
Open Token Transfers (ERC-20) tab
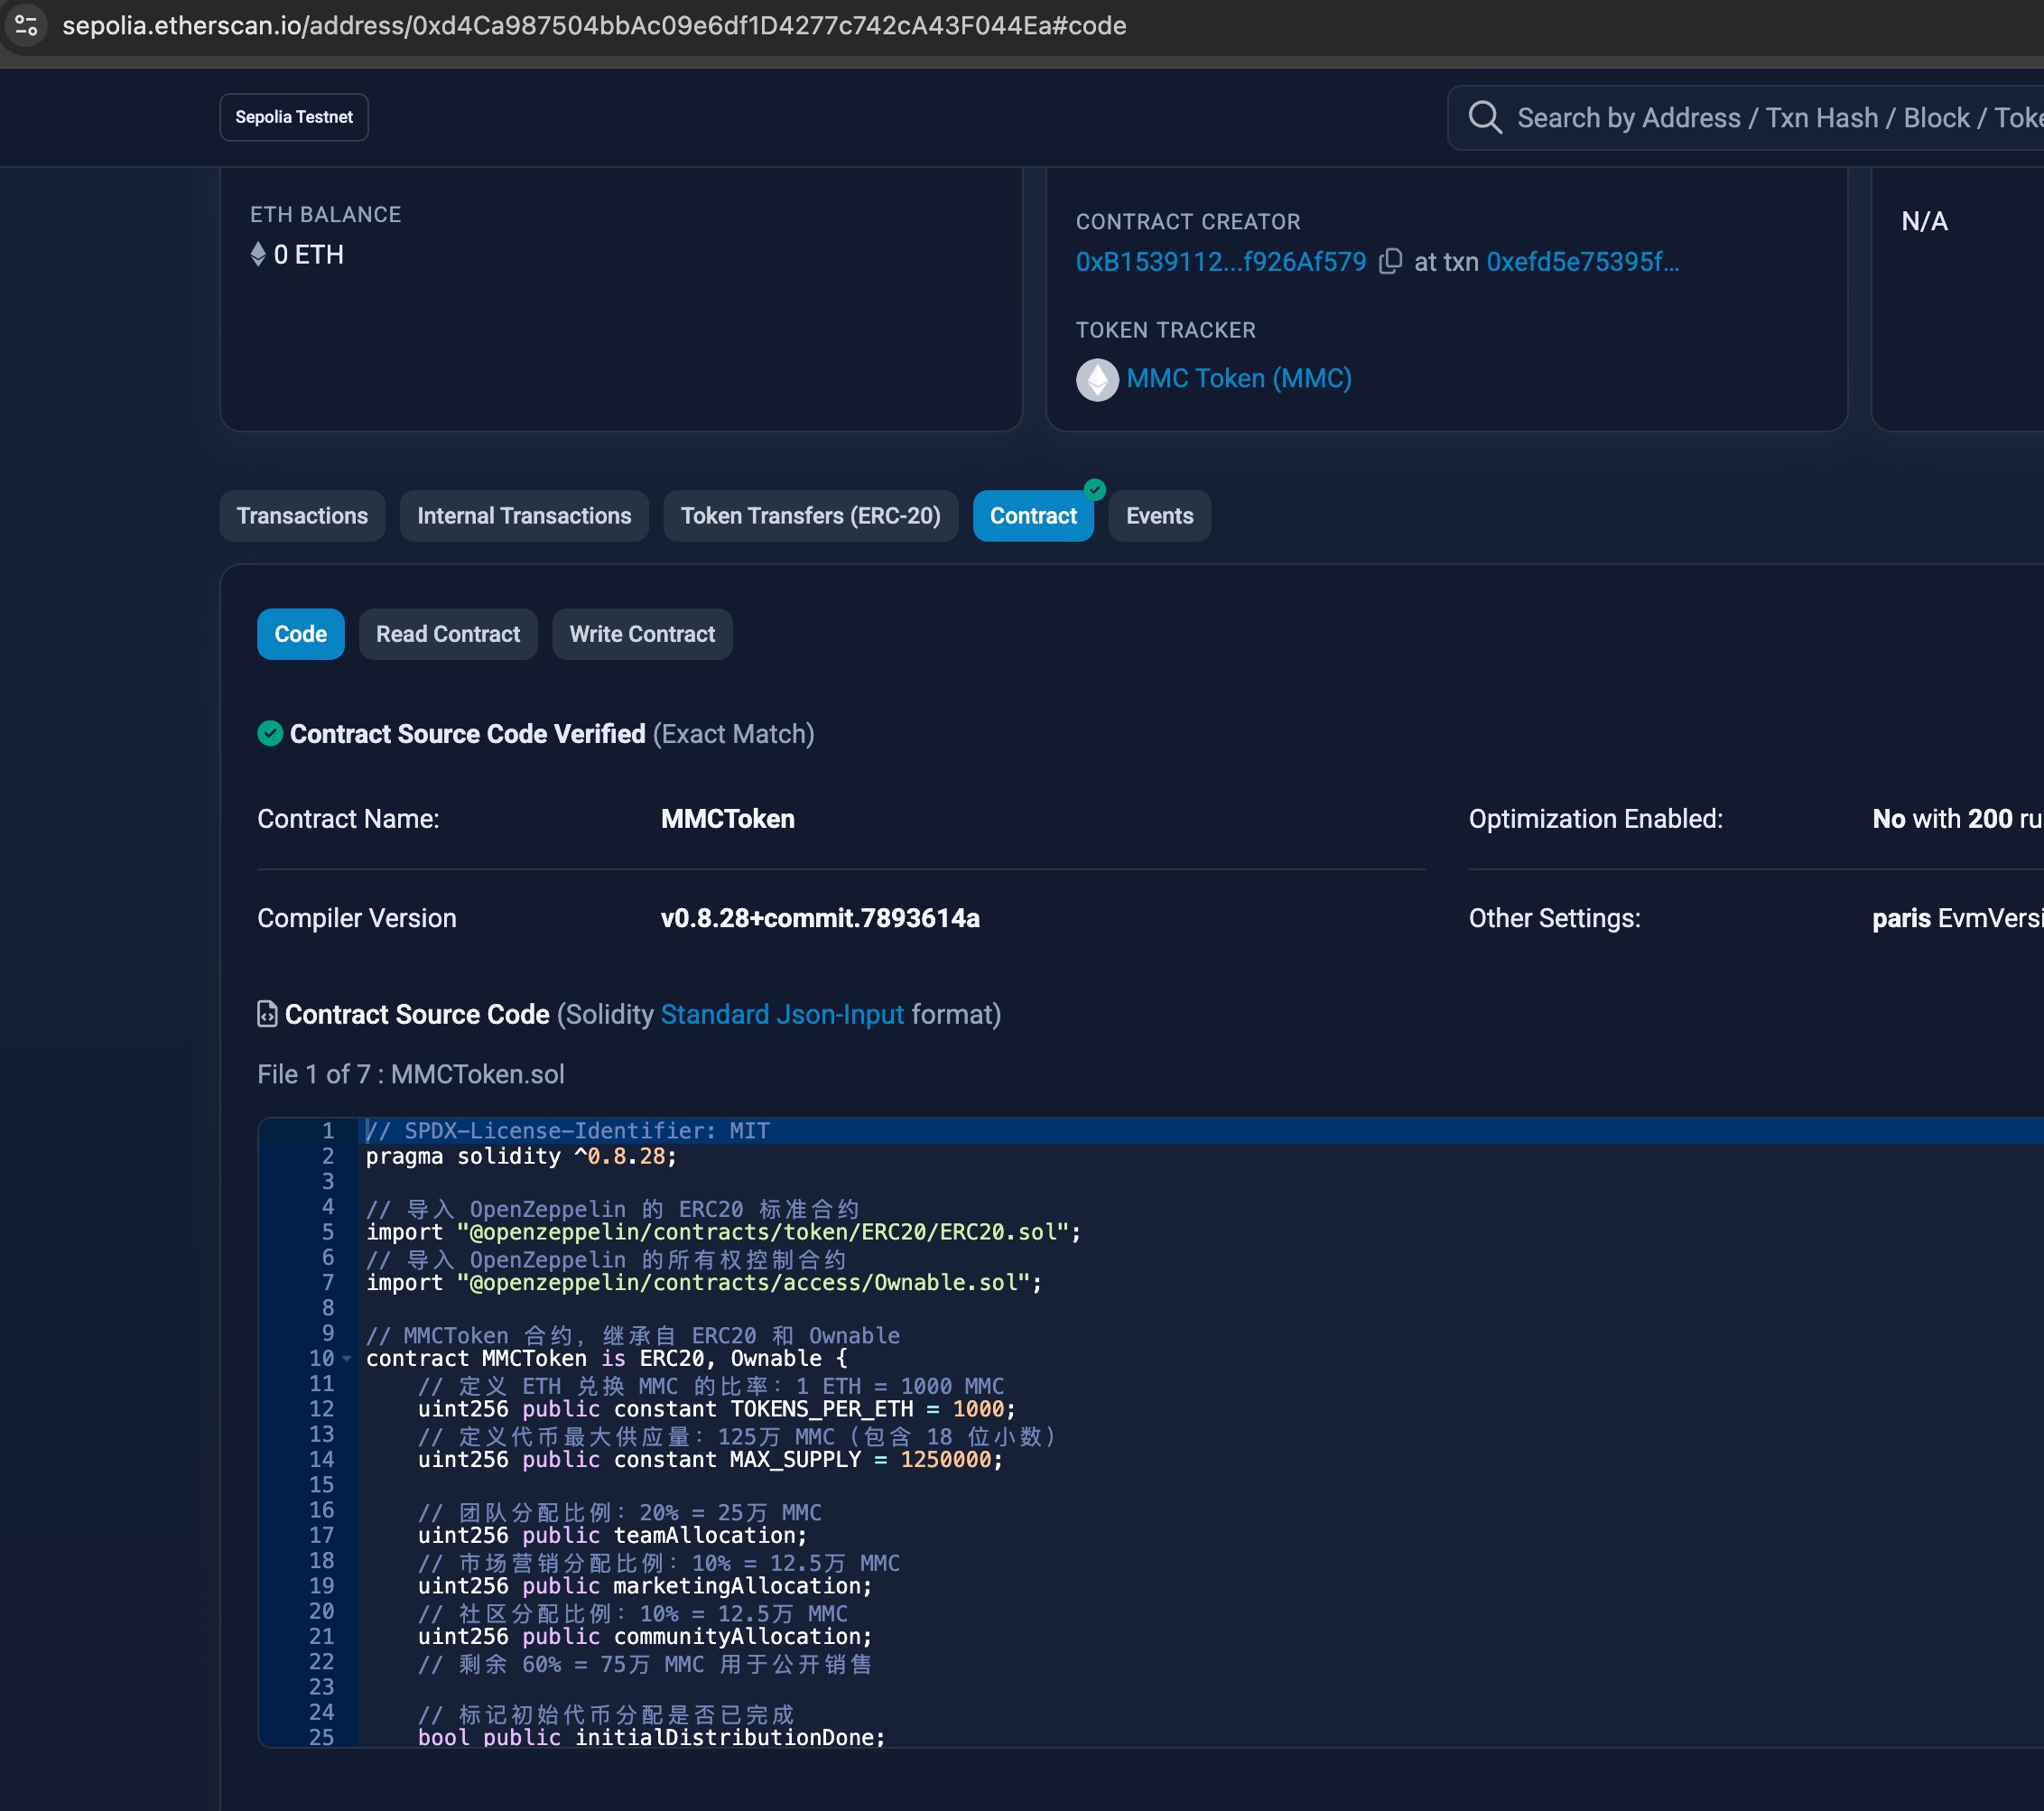810,516
